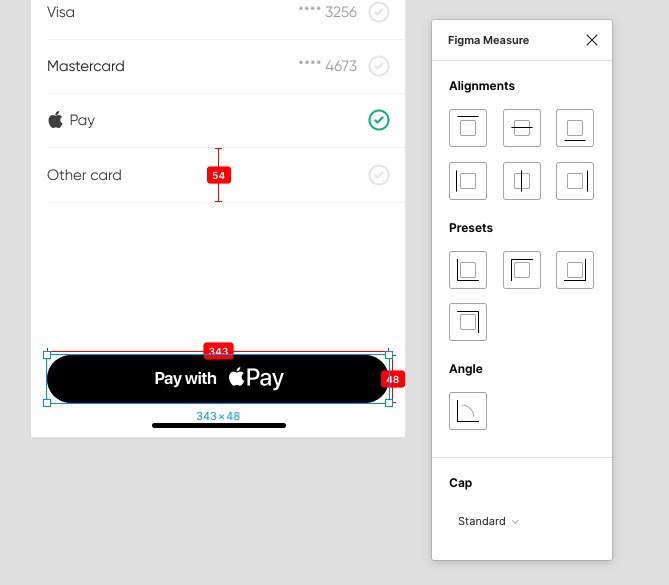Select the left alignment measure icon
Screen dimensions: 669x585
point(468,181)
